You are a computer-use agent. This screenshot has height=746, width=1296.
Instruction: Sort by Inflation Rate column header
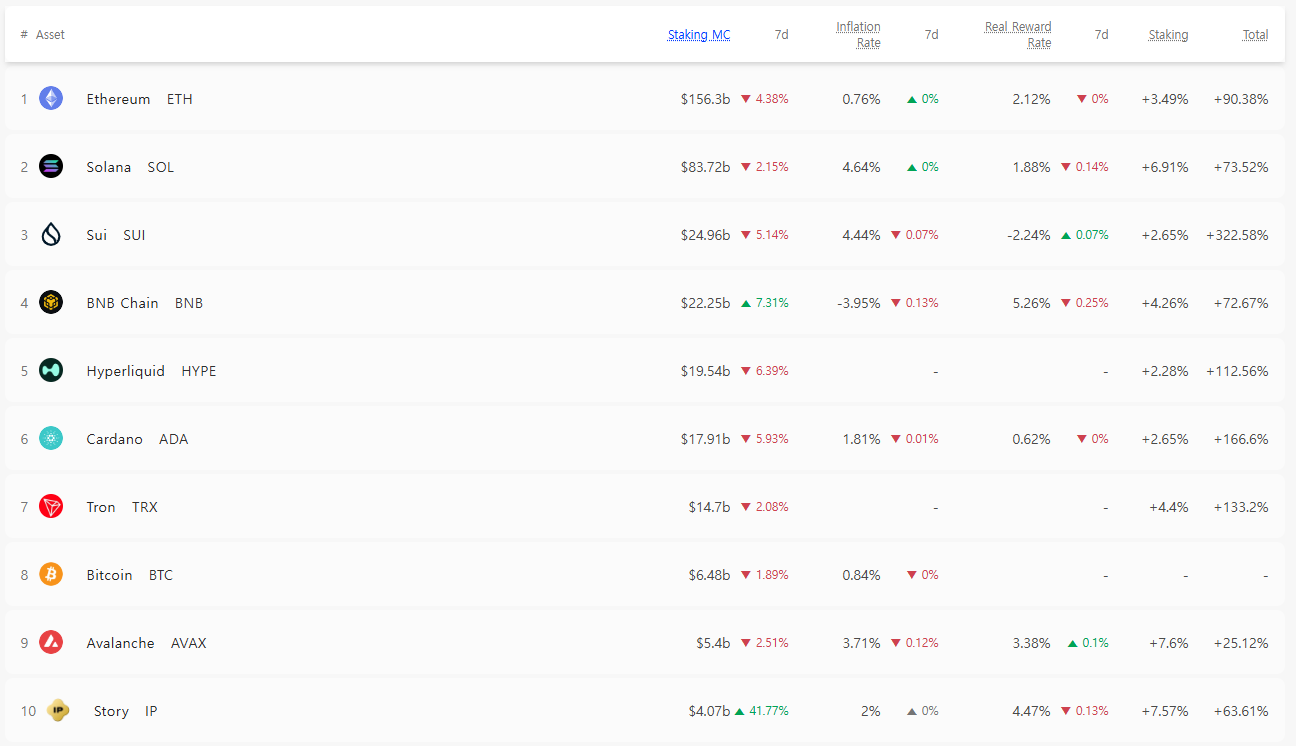click(859, 35)
